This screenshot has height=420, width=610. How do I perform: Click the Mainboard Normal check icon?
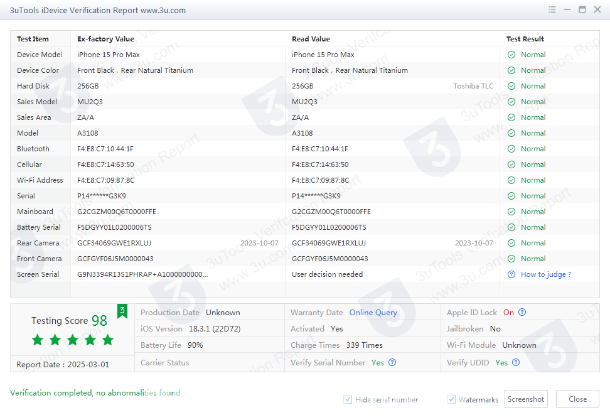point(511,212)
